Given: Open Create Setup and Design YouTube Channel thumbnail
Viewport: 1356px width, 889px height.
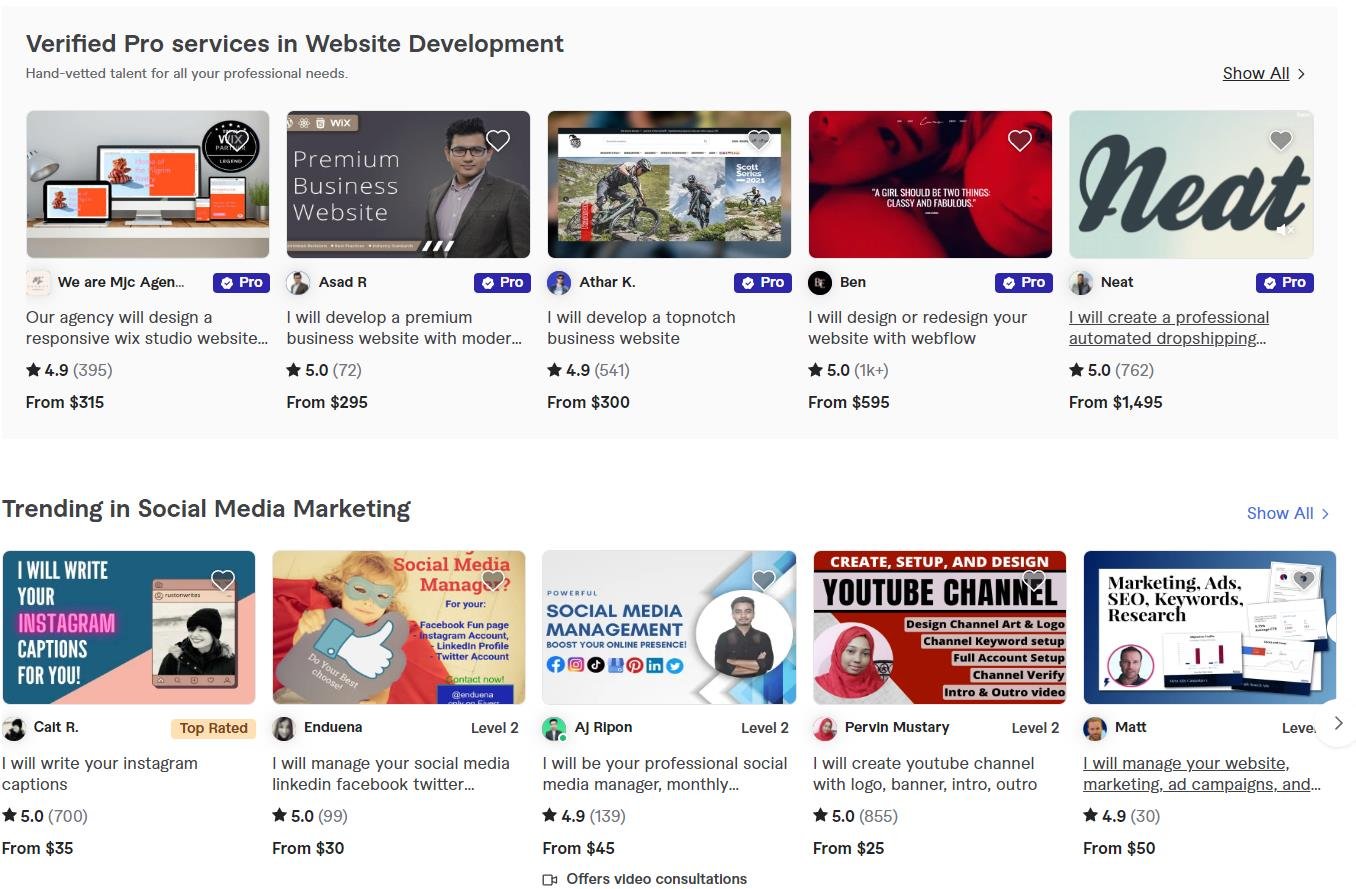Looking at the screenshot, I should (940, 627).
